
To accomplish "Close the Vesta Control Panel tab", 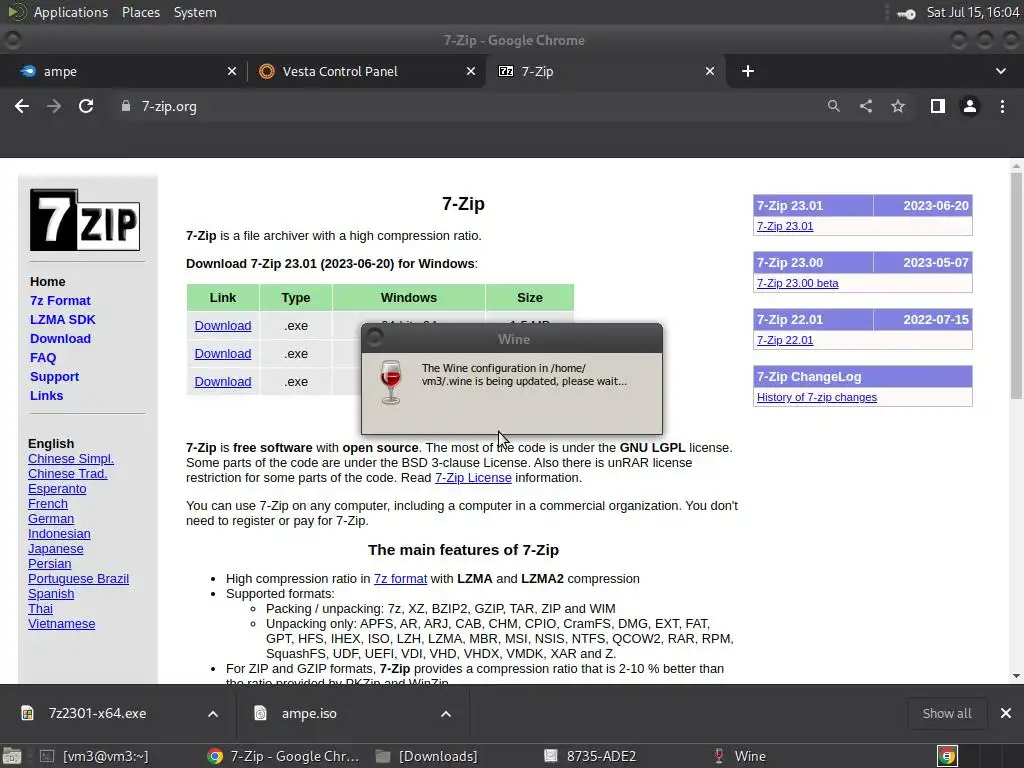I will point(471,71).
